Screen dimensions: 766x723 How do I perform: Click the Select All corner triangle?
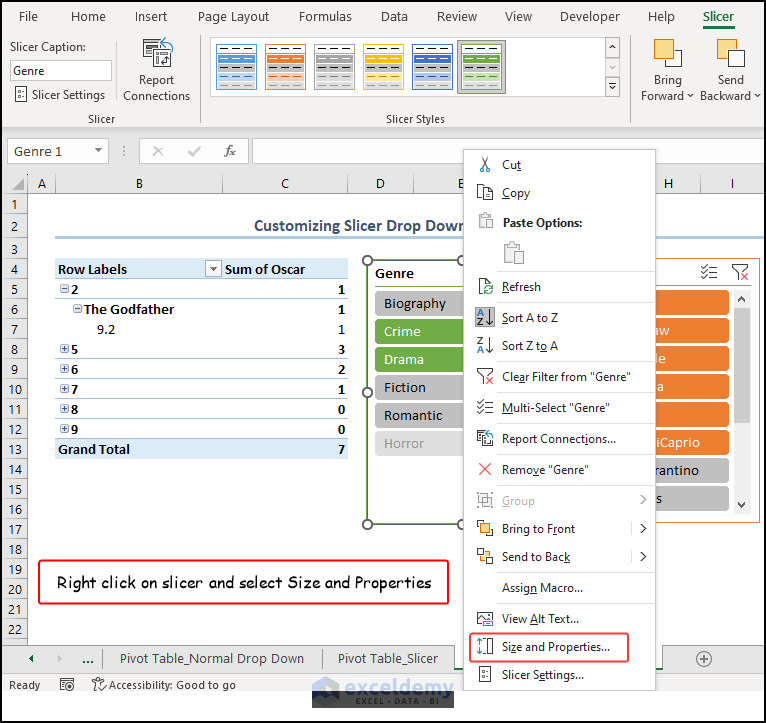tap(18, 184)
